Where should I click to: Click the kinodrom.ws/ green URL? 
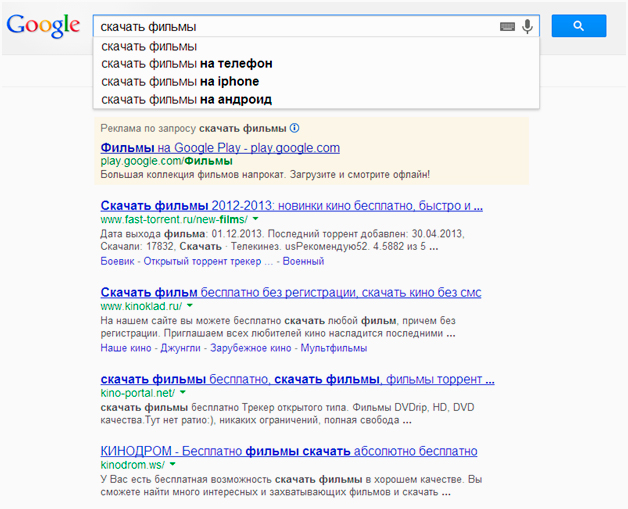click(x=133, y=465)
